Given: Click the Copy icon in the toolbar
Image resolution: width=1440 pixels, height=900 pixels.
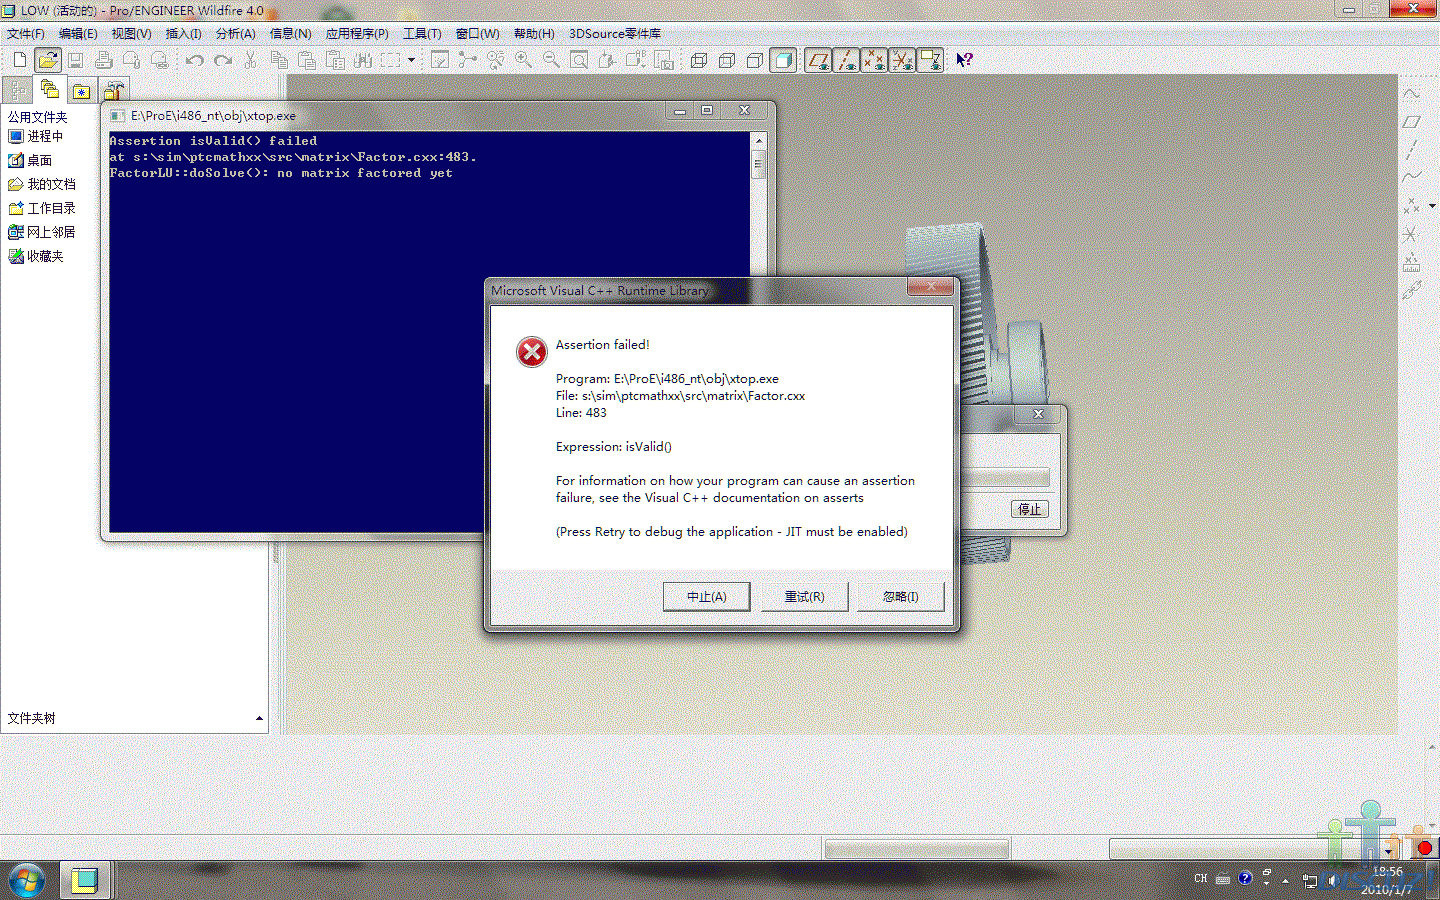Looking at the screenshot, I should pyautogui.click(x=279, y=60).
